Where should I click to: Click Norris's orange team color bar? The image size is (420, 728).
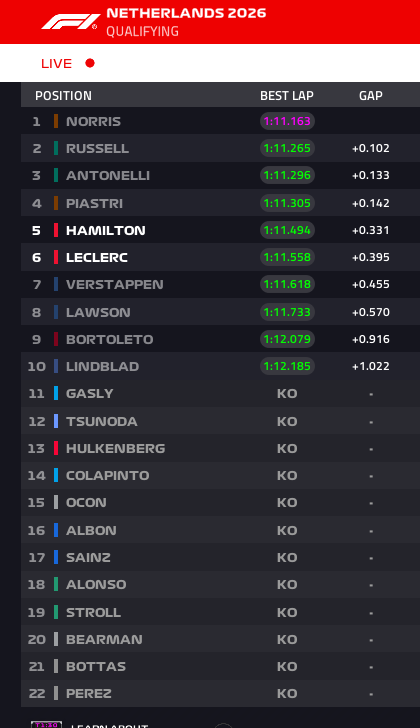tap(56, 121)
